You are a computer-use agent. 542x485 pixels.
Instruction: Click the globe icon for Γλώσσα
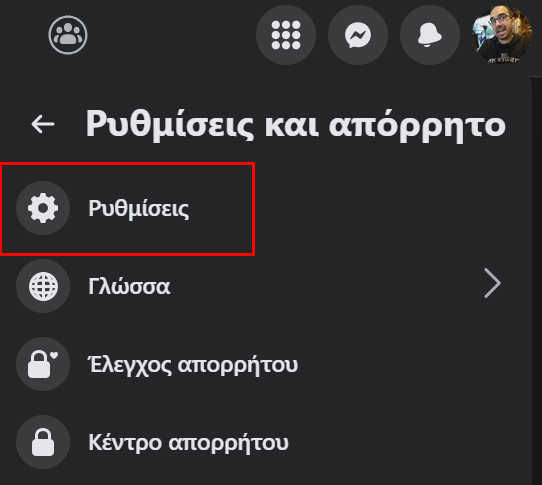[x=43, y=286]
